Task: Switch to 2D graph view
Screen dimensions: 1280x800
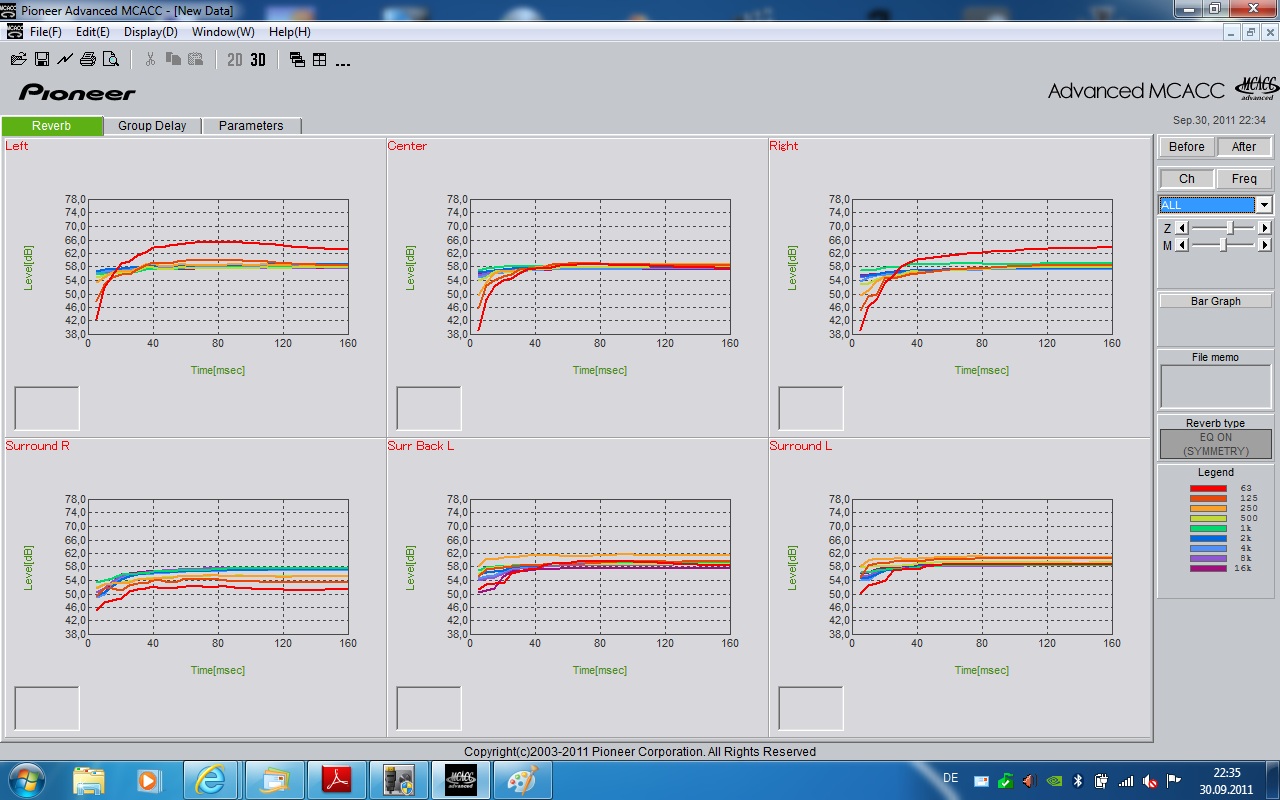Action: point(235,60)
